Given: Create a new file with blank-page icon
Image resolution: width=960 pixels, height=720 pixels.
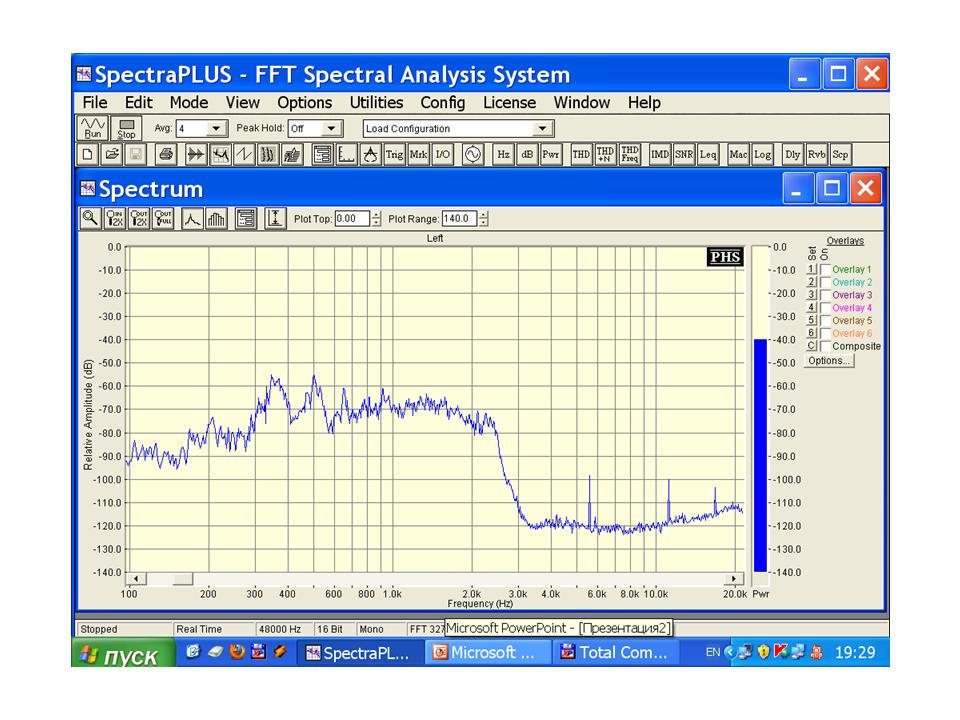Looking at the screenshot, I should [87, 154].
